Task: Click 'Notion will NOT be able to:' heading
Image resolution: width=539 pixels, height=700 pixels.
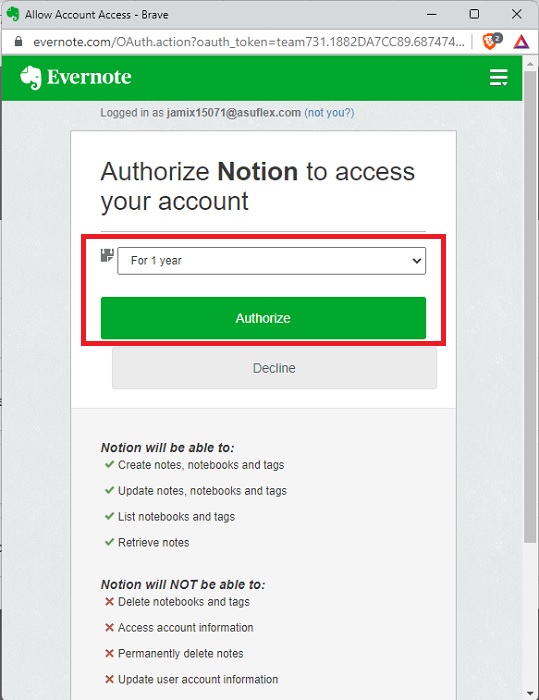Action: point(183,584)
